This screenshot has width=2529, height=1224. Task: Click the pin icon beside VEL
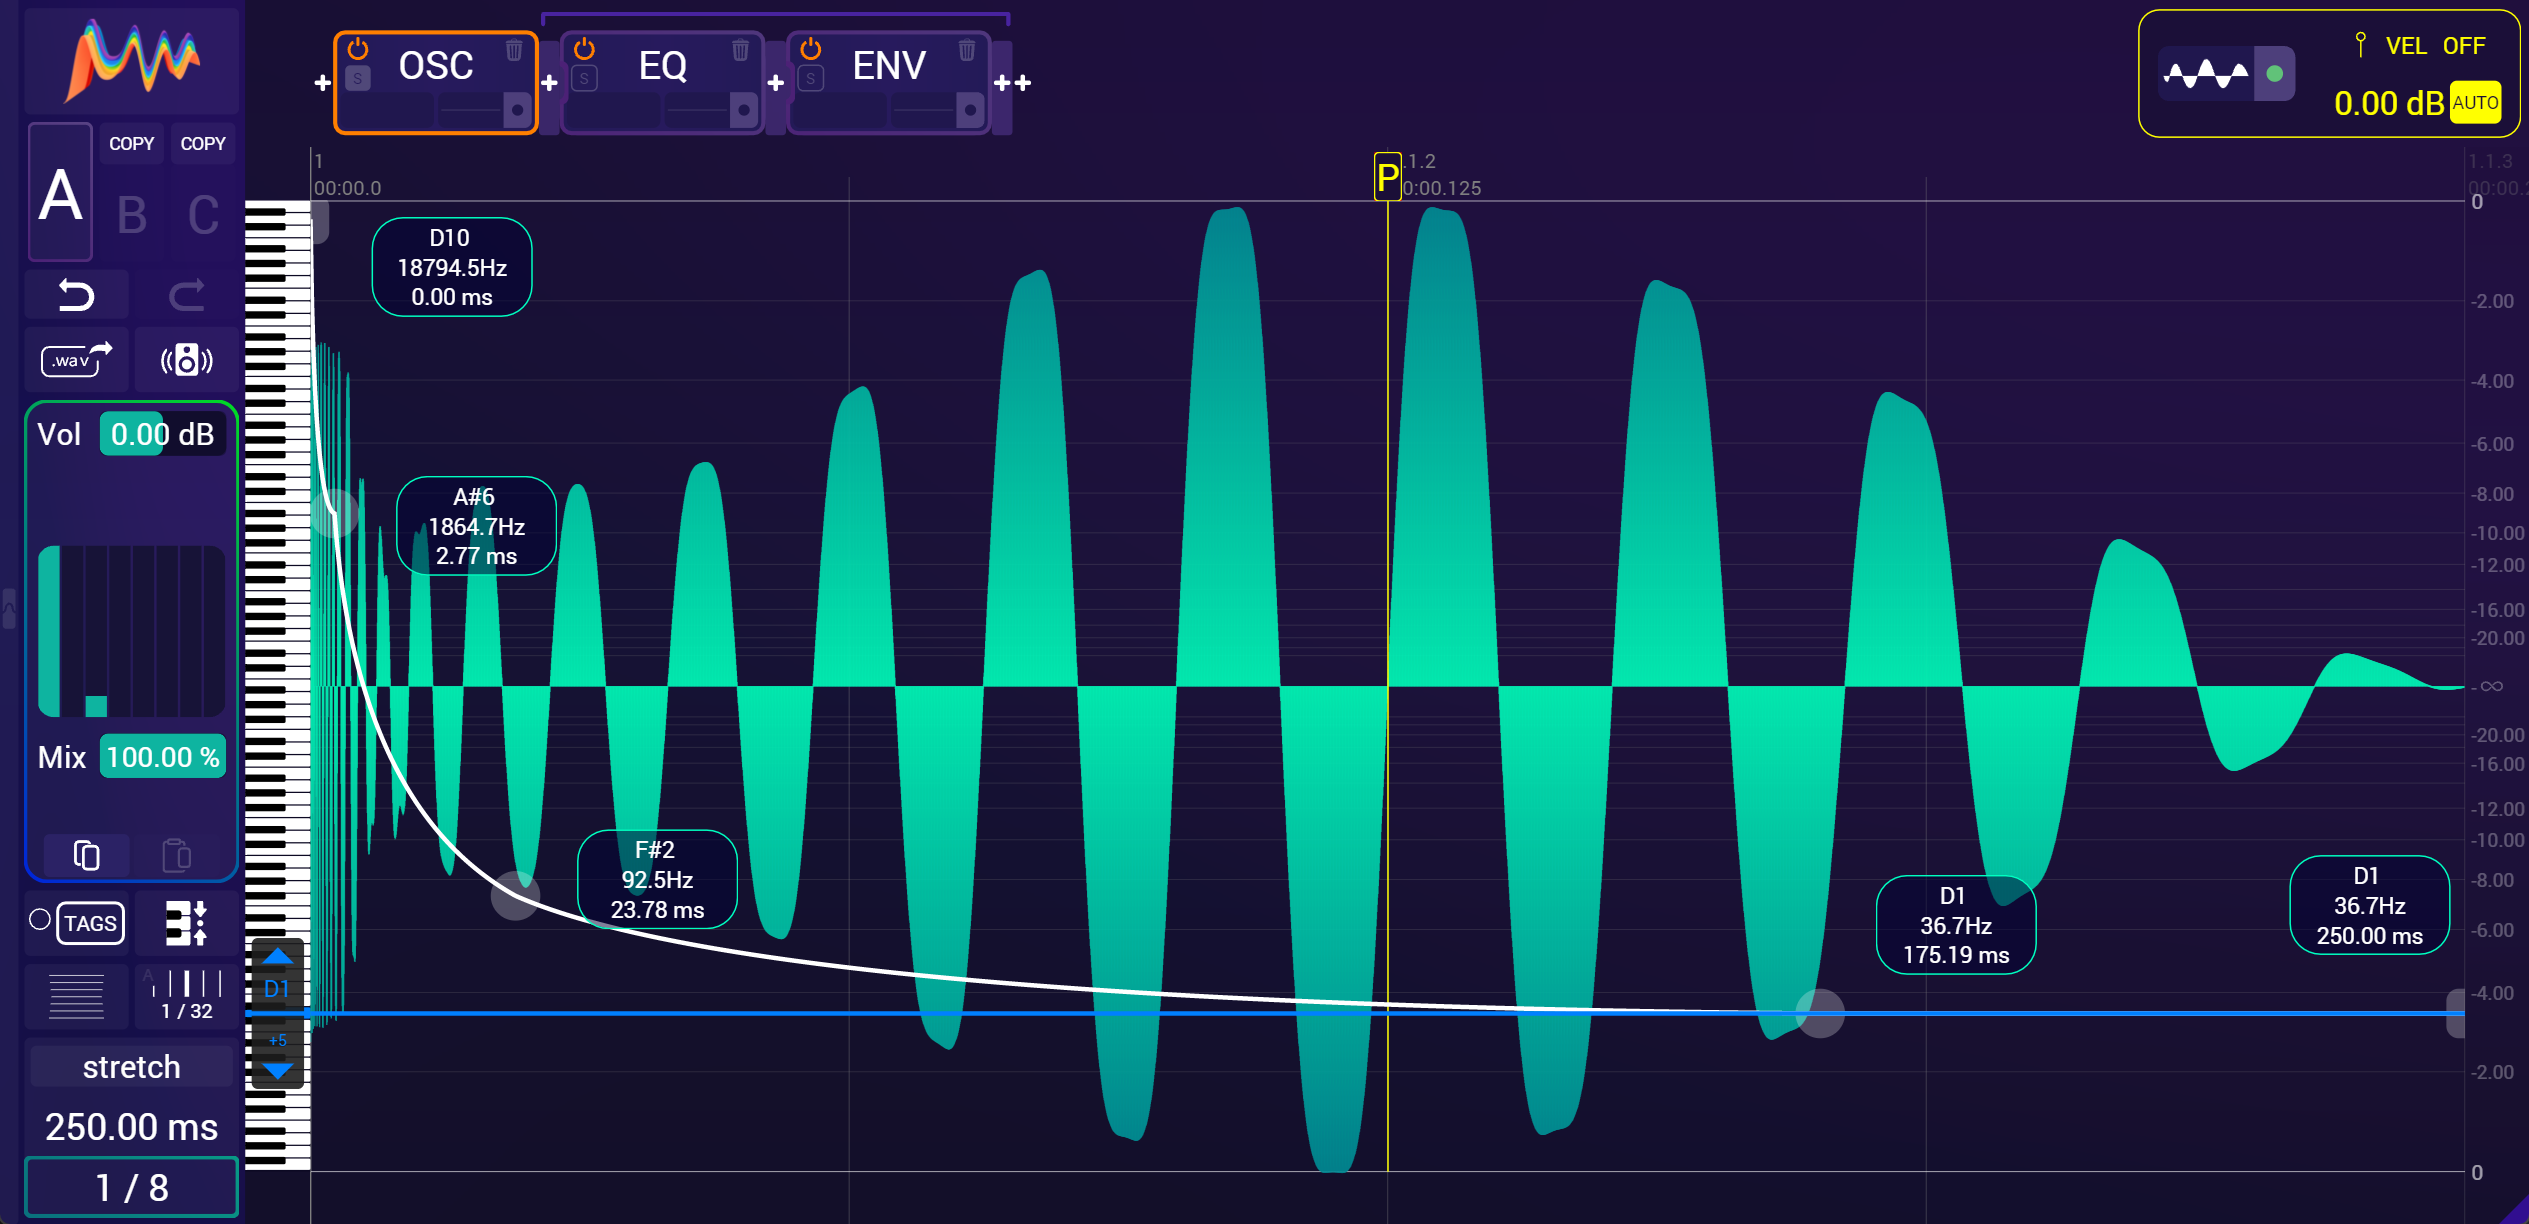pyautogui.click(x=2360, y=45)
